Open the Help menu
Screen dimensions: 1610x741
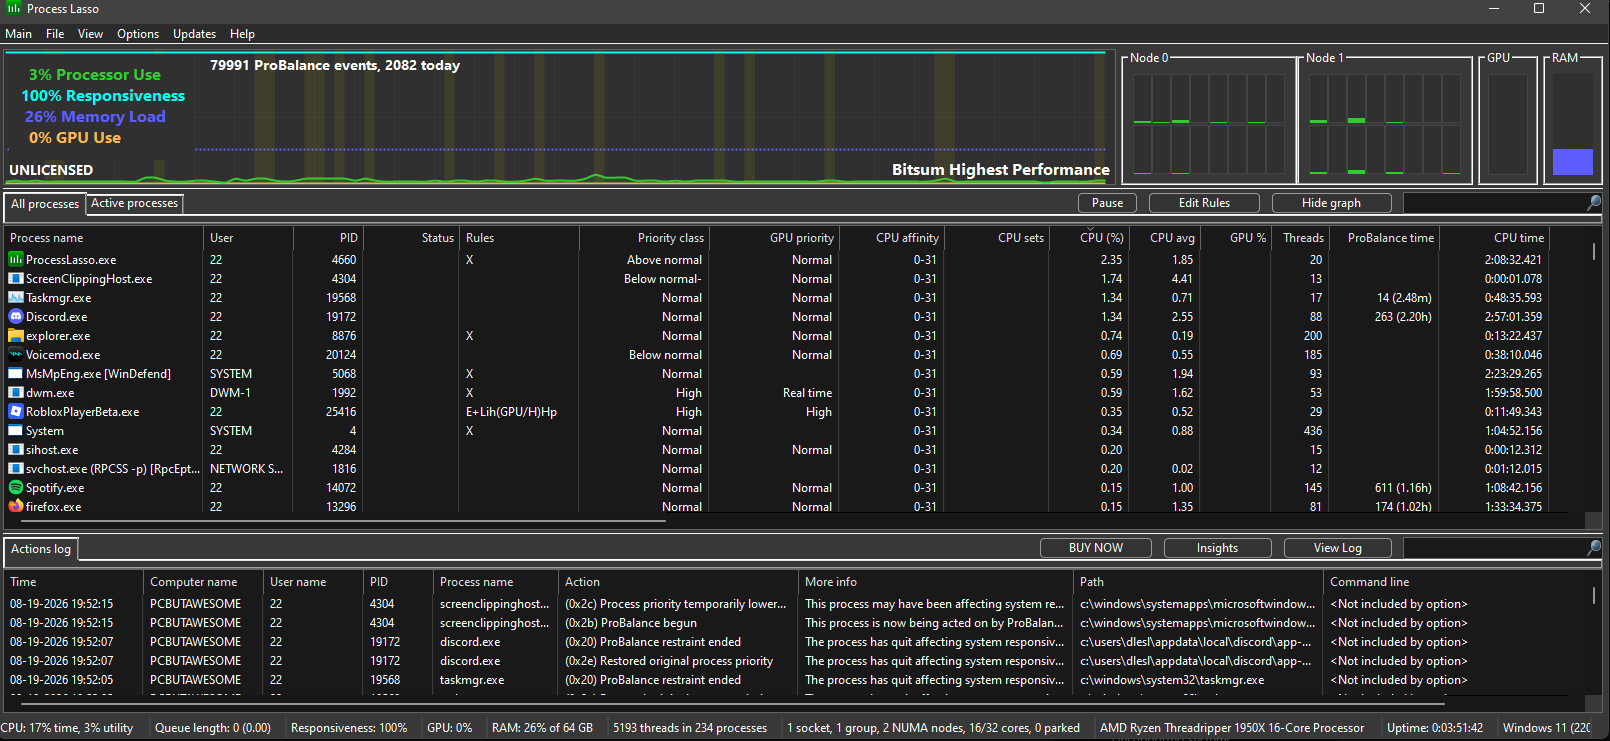(x=242, y=34)
